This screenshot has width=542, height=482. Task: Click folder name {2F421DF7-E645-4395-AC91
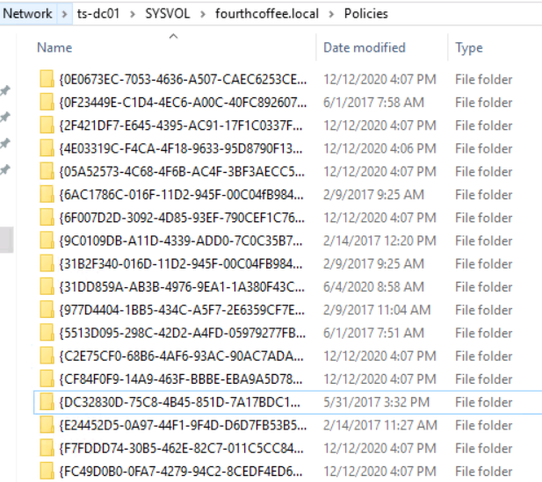(181, 126)
